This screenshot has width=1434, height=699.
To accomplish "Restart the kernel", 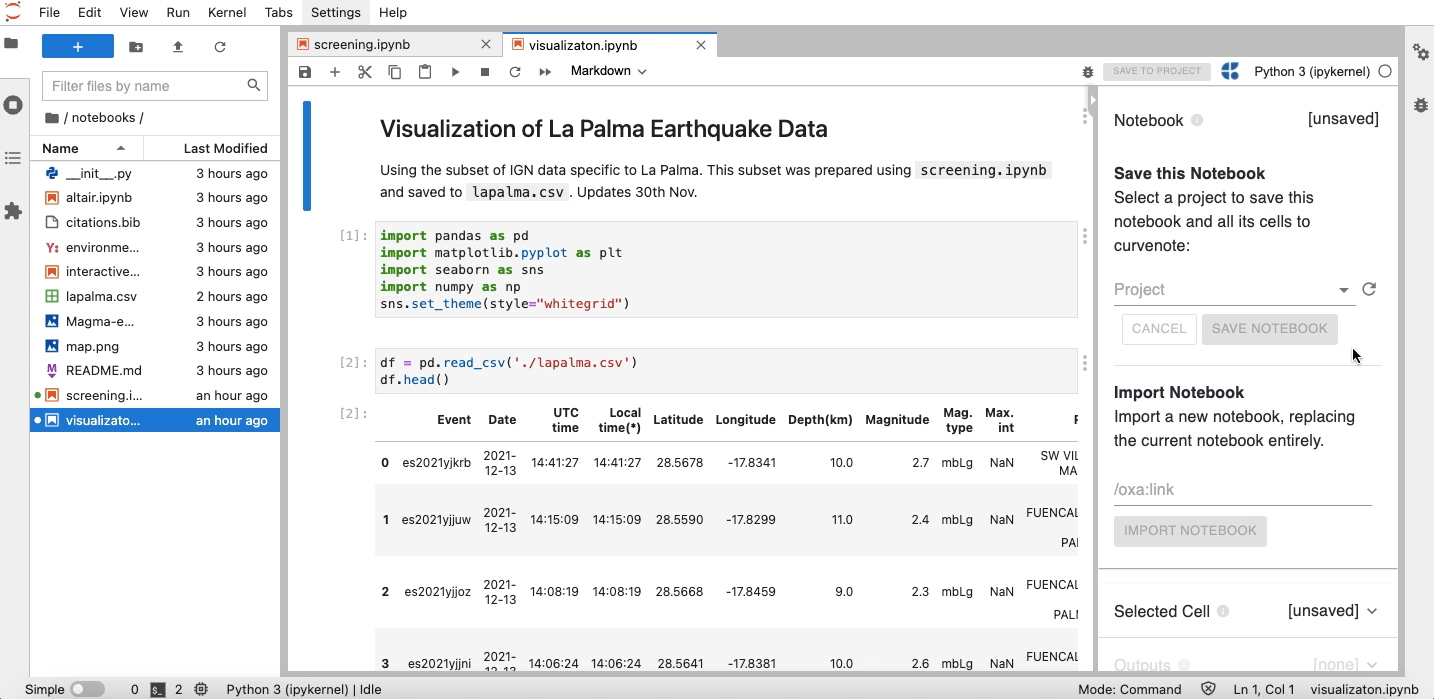I will point(515,72).
